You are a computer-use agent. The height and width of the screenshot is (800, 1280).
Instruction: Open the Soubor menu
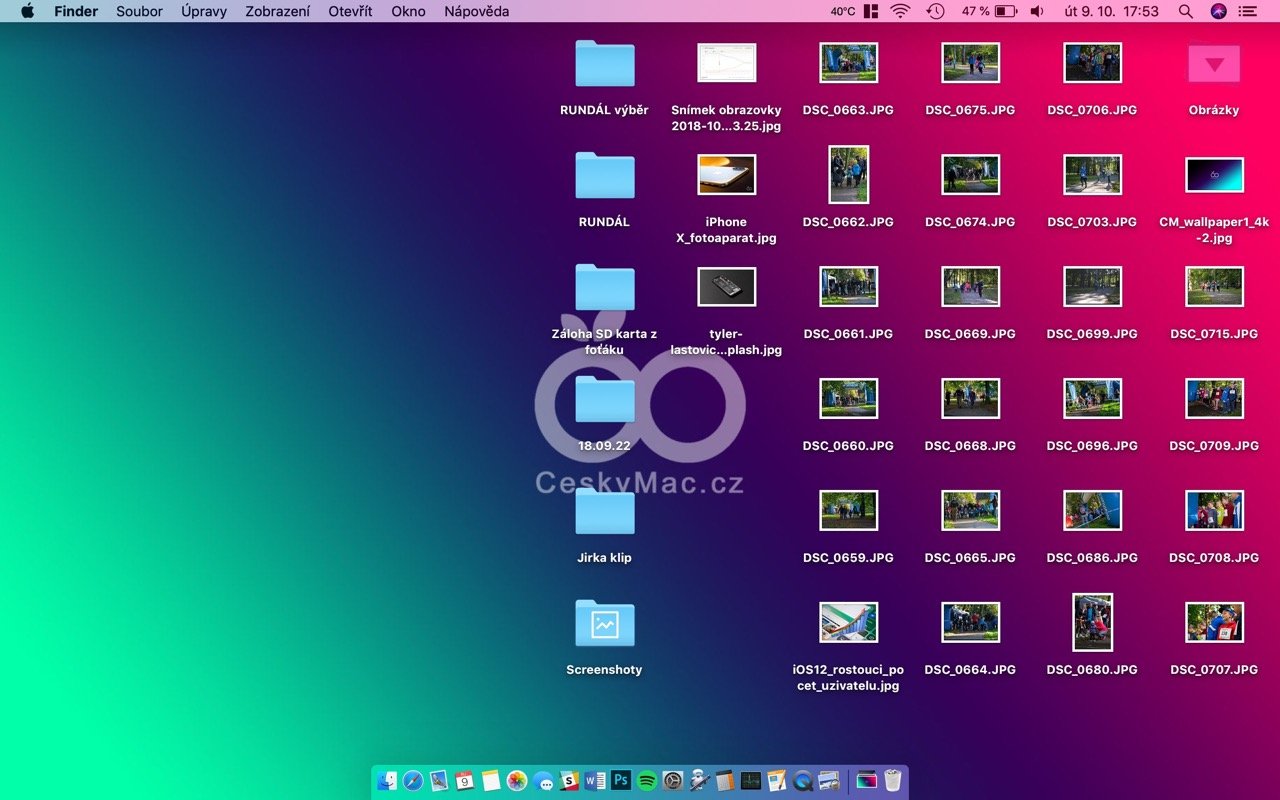(139, 11)
